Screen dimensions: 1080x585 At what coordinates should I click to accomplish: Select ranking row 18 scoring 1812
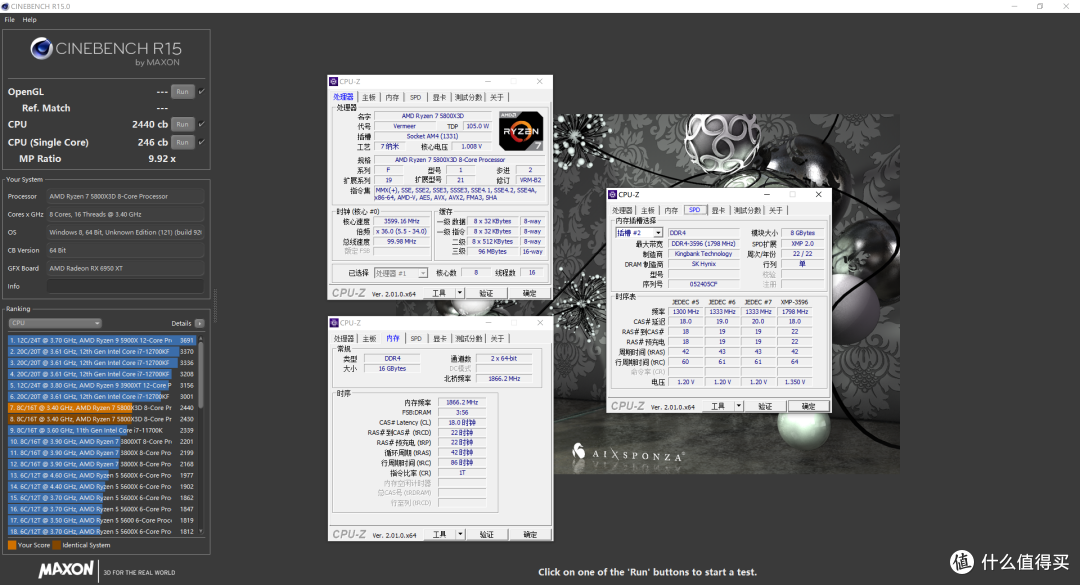[102, 531]
